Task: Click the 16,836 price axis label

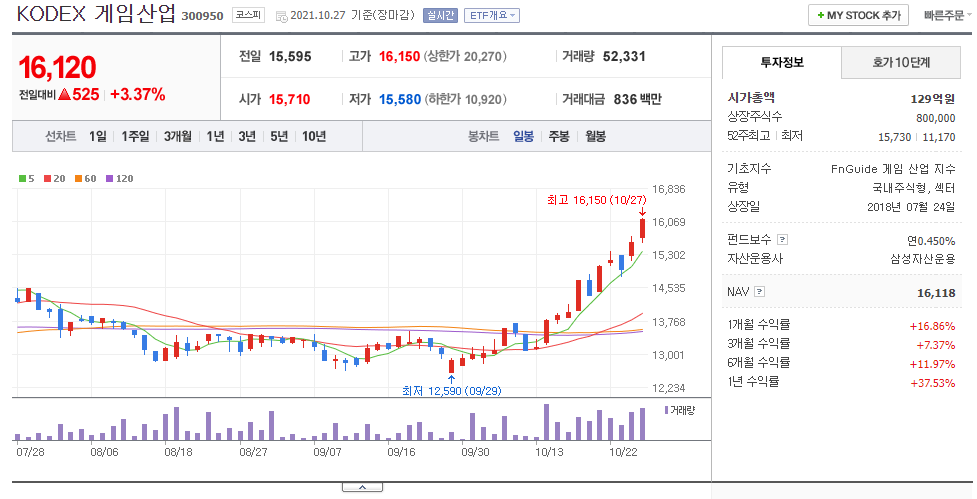Action: (x=669, y=189)
